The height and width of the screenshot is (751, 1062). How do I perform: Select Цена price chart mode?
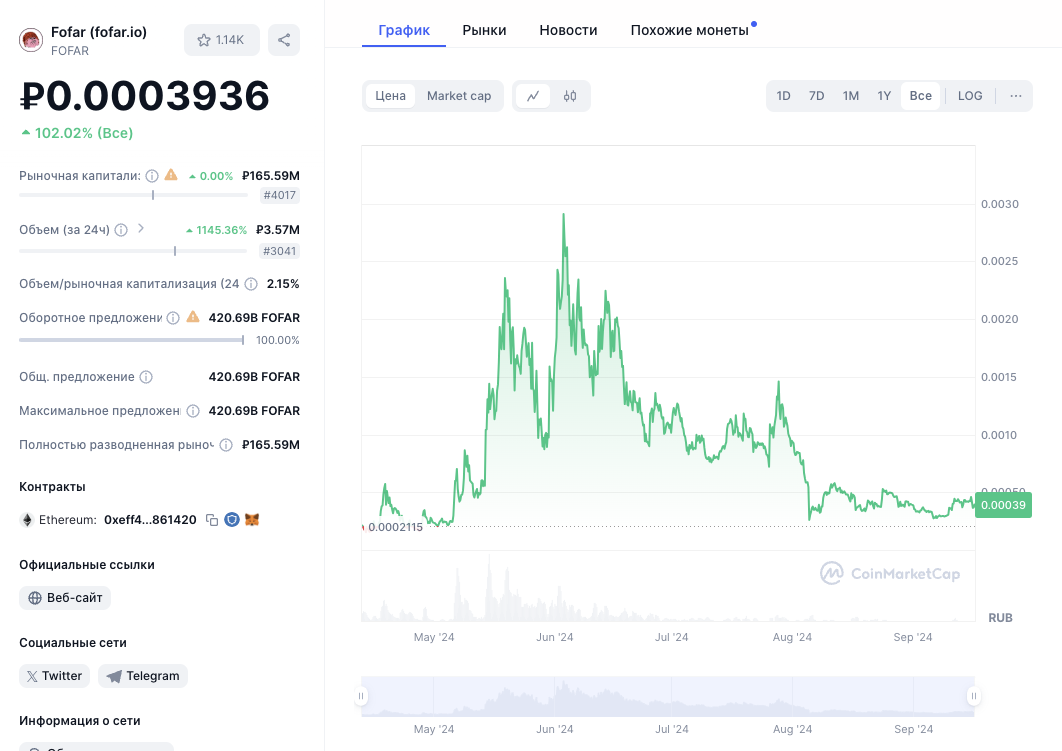point(390,96)
